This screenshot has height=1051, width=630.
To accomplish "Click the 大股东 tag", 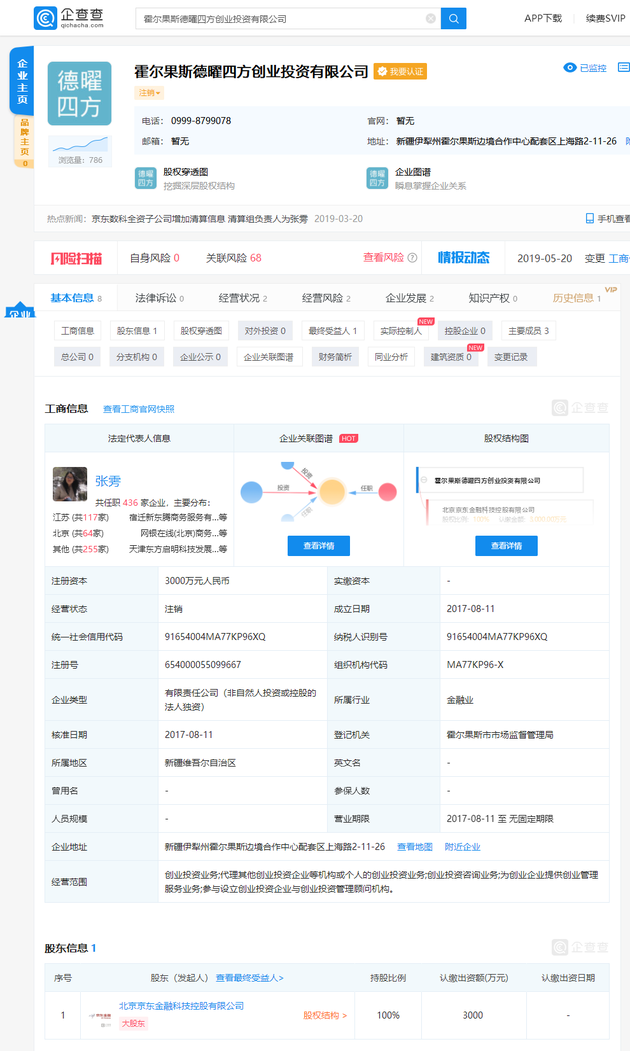I will pyautogui.click(x=133, y=1024).
